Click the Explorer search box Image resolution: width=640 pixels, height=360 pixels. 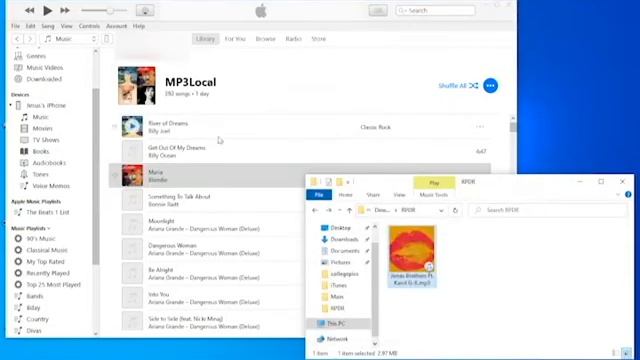click(x=548, y=210)
